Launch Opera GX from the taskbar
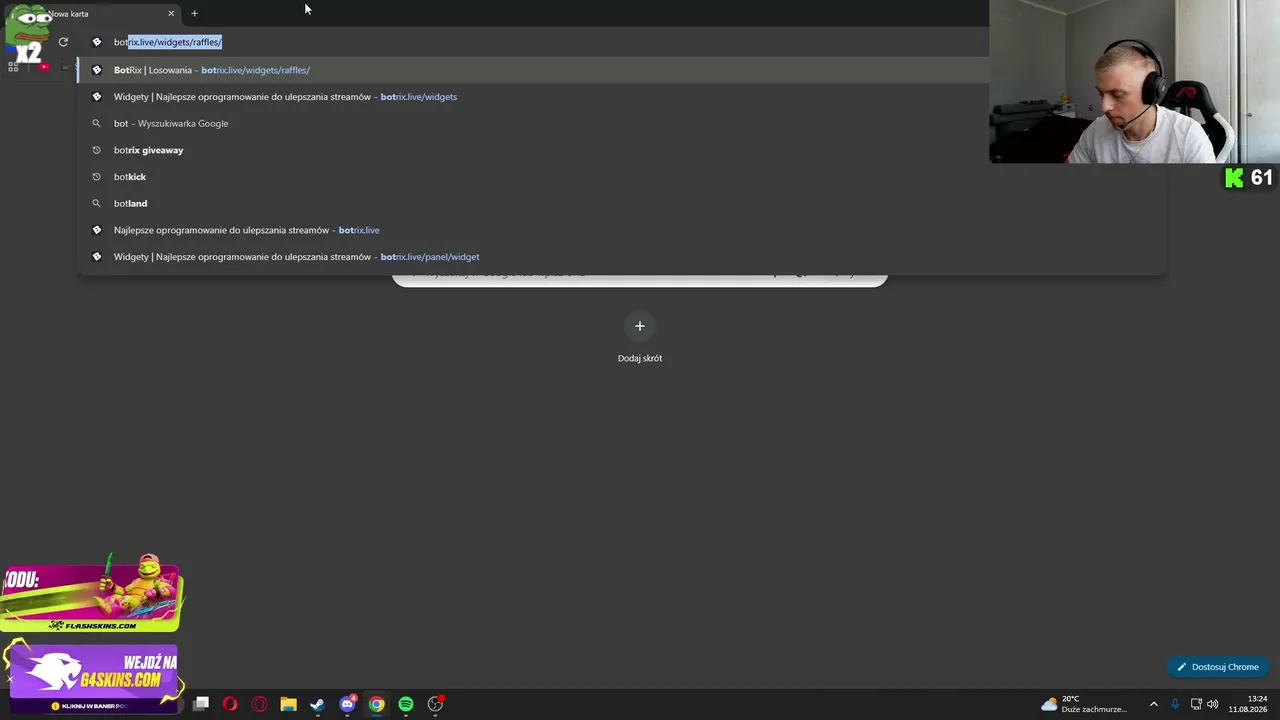1280x720 pixels. point(259,704)
